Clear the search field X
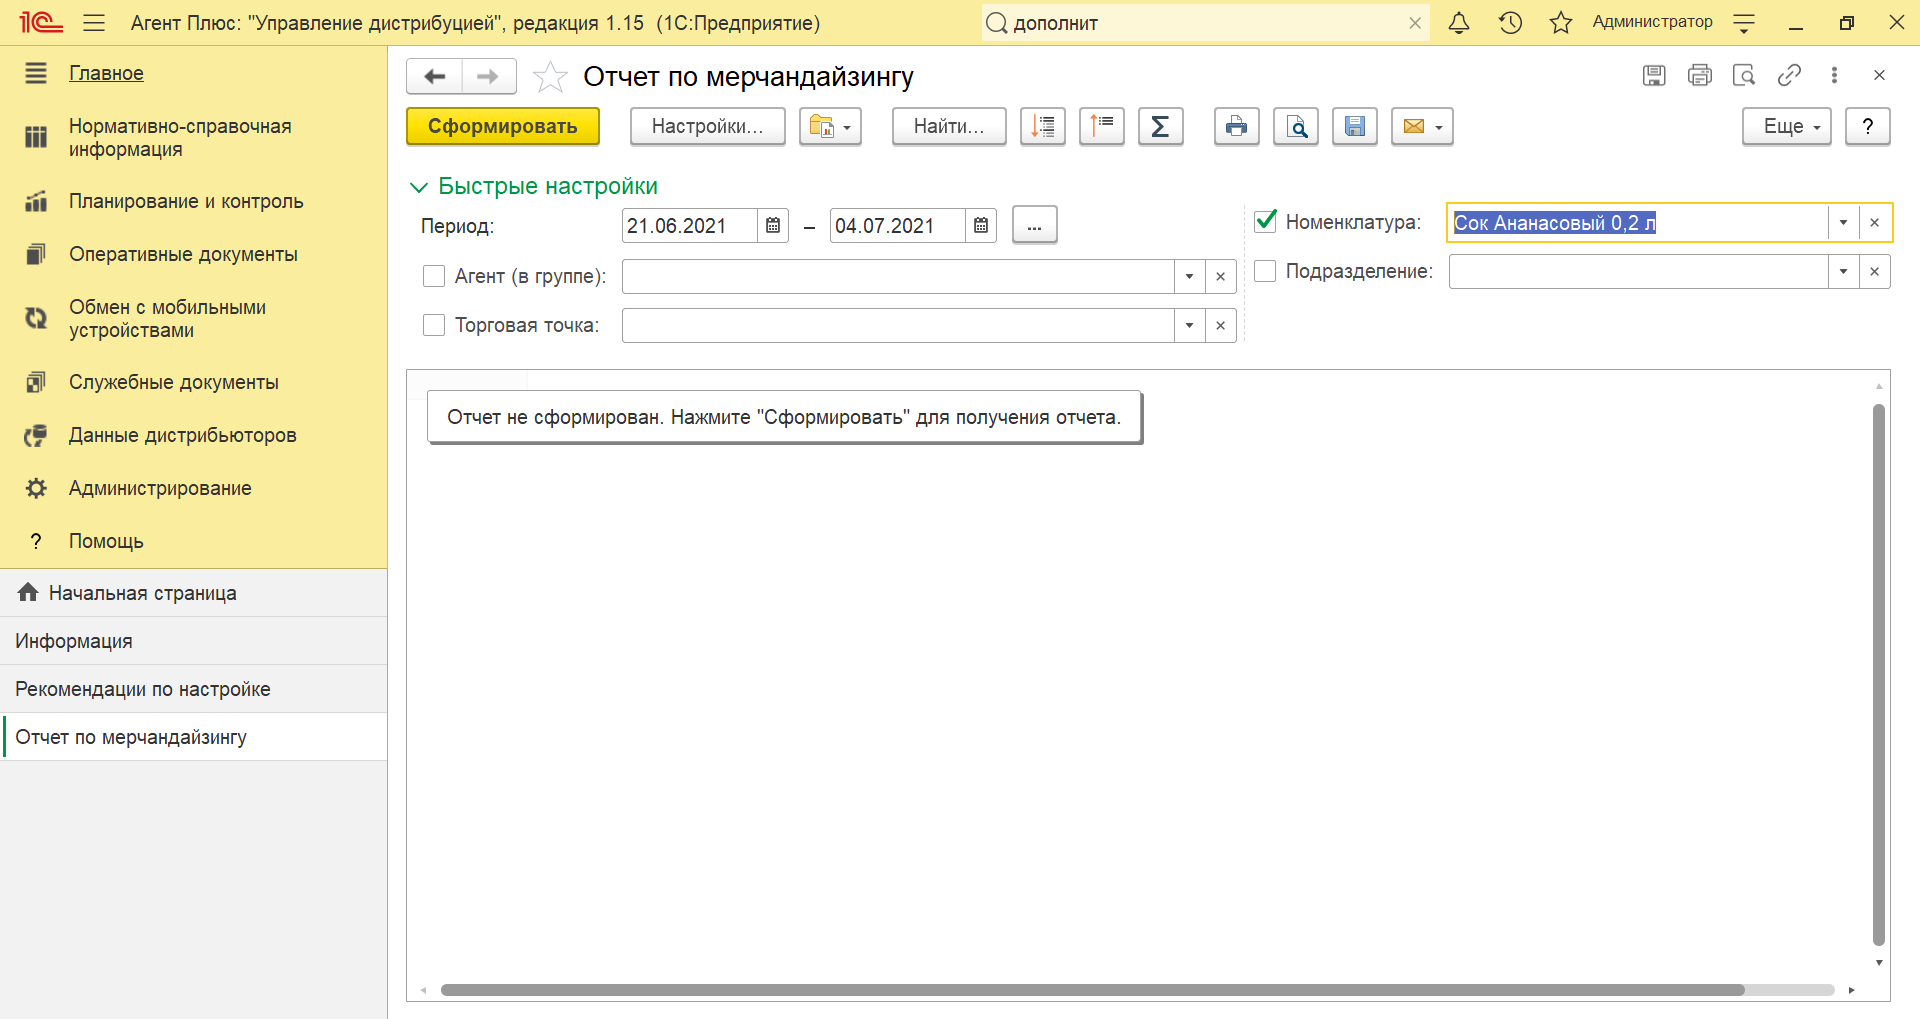The image size is (1920, 1019). point(1415,23)
